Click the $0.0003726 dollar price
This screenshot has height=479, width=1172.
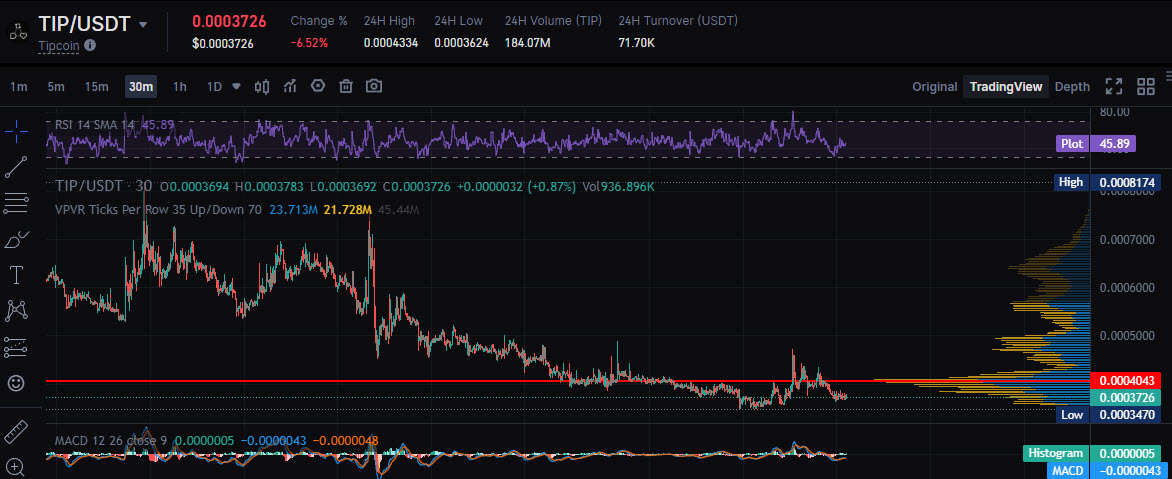[x=223, y=43]
